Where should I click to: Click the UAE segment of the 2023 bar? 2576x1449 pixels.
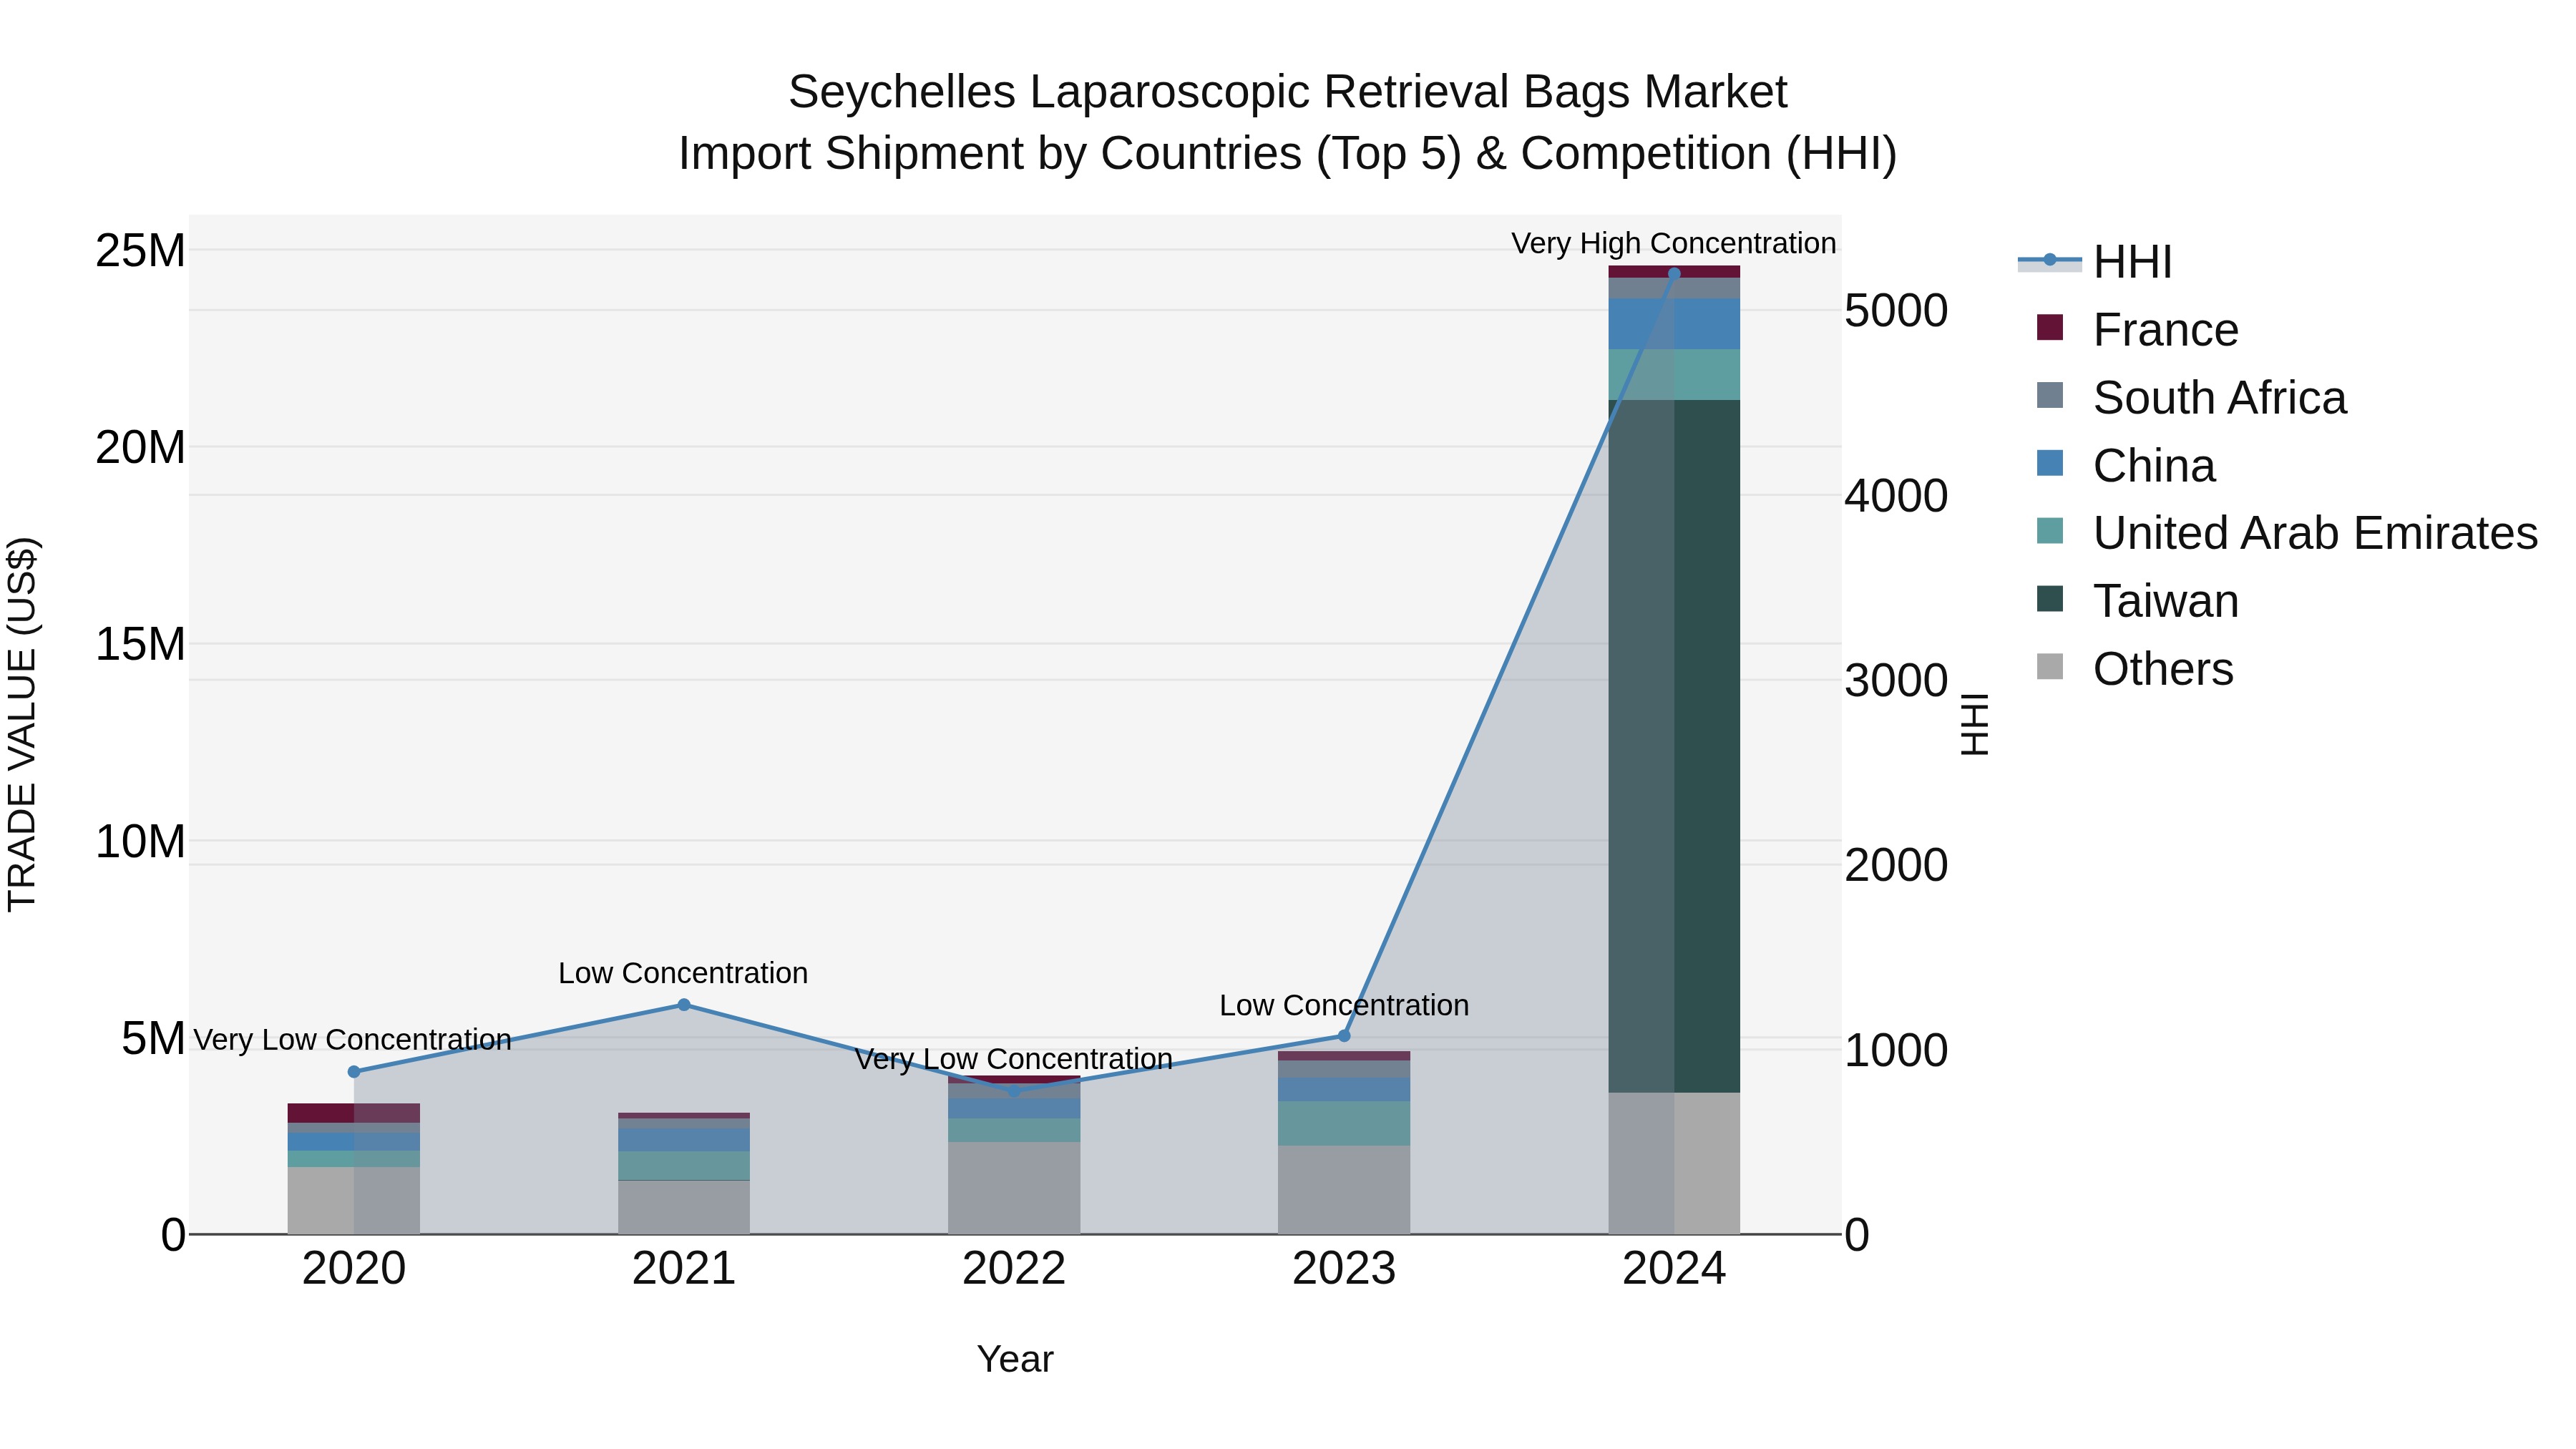pos(1344,1124)
